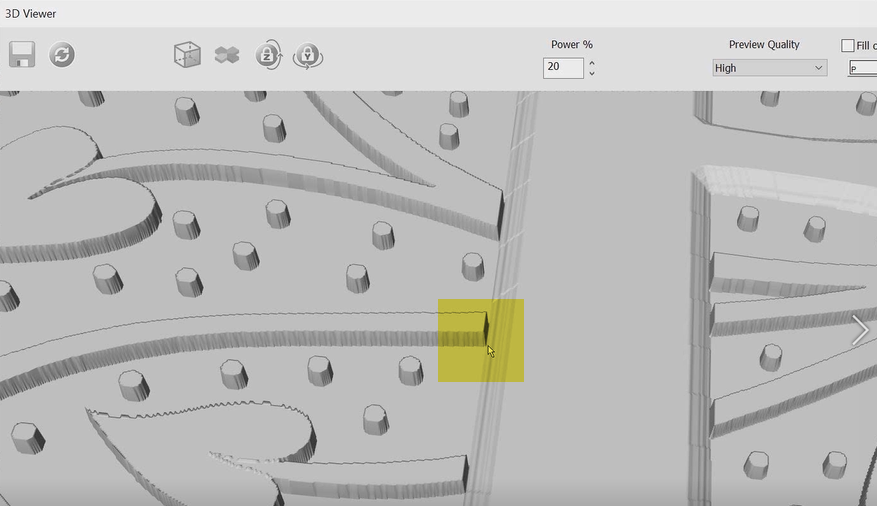Click the Save floppy disk icon
The height and width of the screenshot is (506, 877).
pyautogui.click(x=22, y=54)
